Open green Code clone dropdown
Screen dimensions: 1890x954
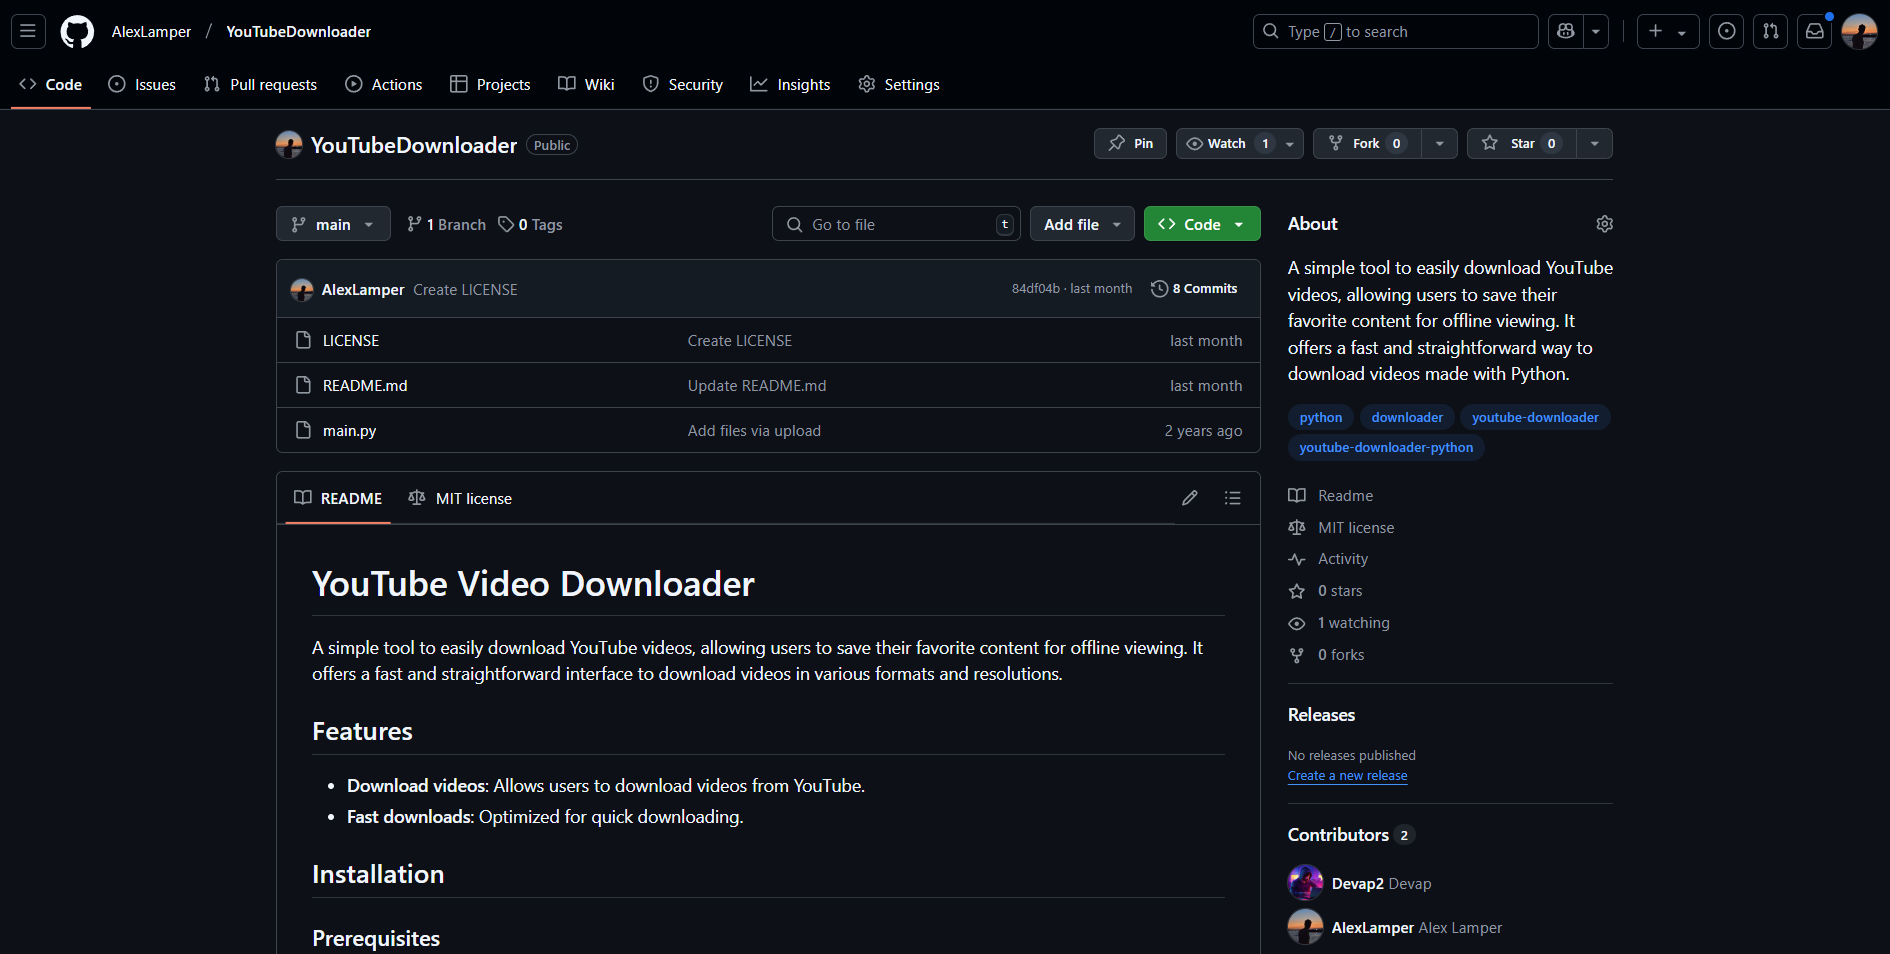[x=1202, y=224]
